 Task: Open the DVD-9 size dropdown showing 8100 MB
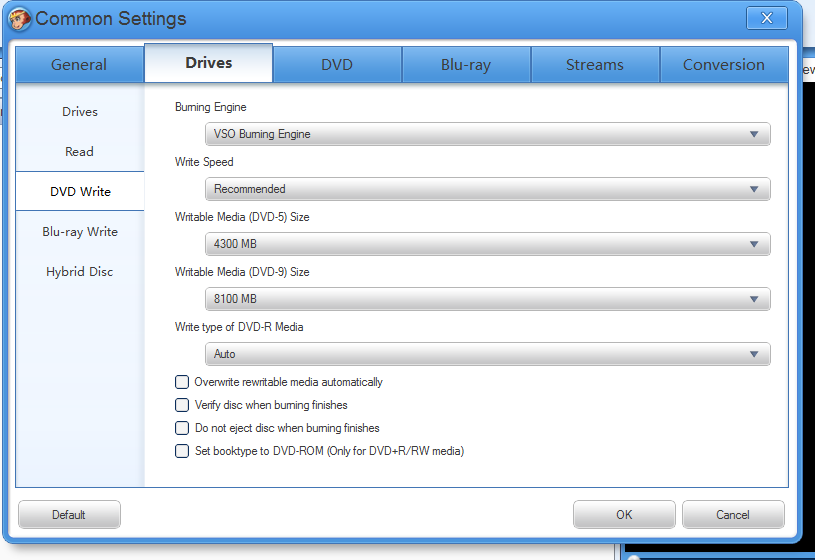488,299
